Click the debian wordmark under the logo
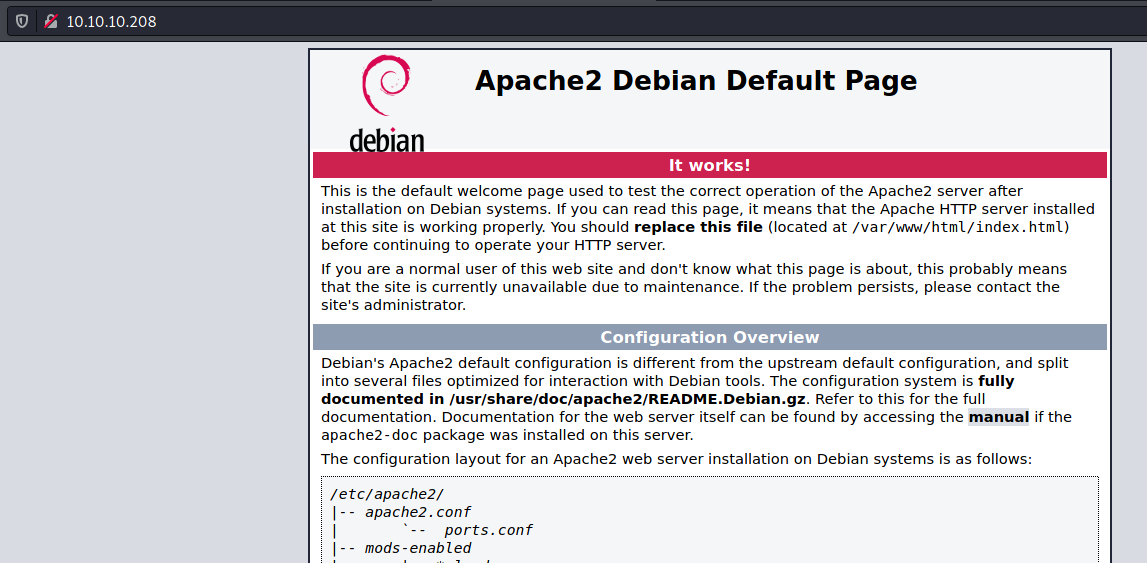1147x563 pixels. click(386, 139)
